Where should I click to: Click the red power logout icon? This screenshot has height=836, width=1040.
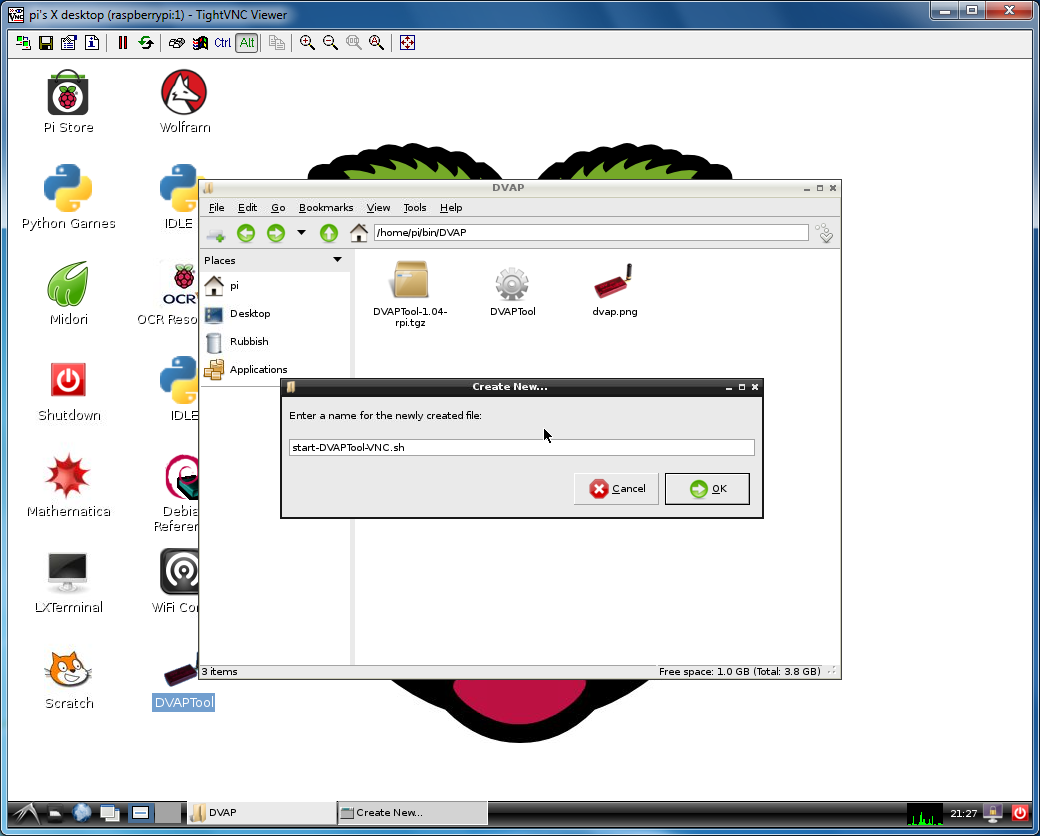coord(1019,813)
